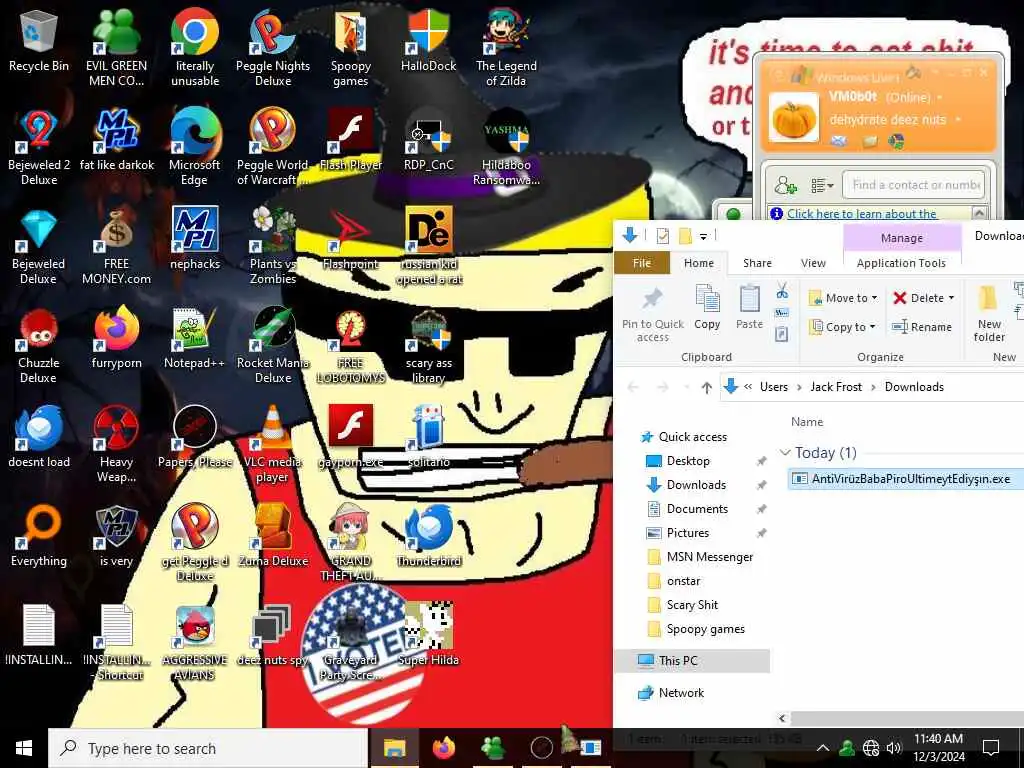
Task: Open Scary Shit folder in navigation pane
Action: pyautogui.click(x=692, y=605)
